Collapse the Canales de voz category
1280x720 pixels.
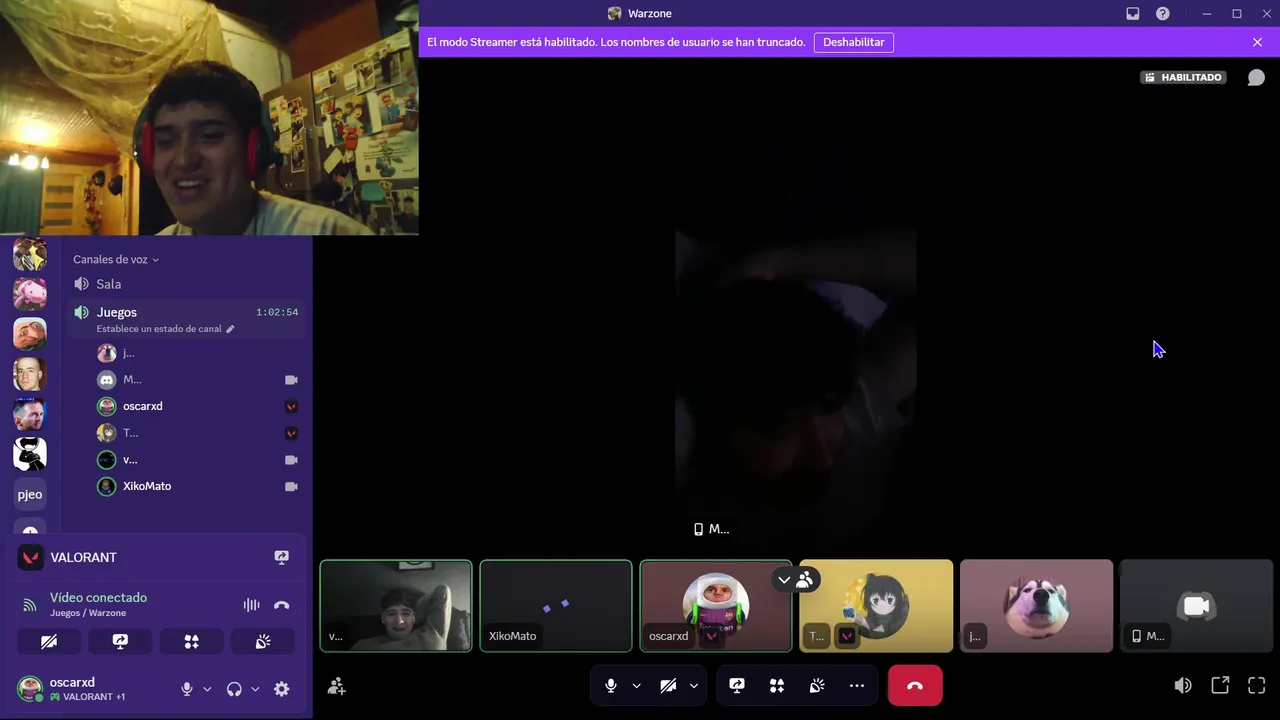click(x=116, y=260)
